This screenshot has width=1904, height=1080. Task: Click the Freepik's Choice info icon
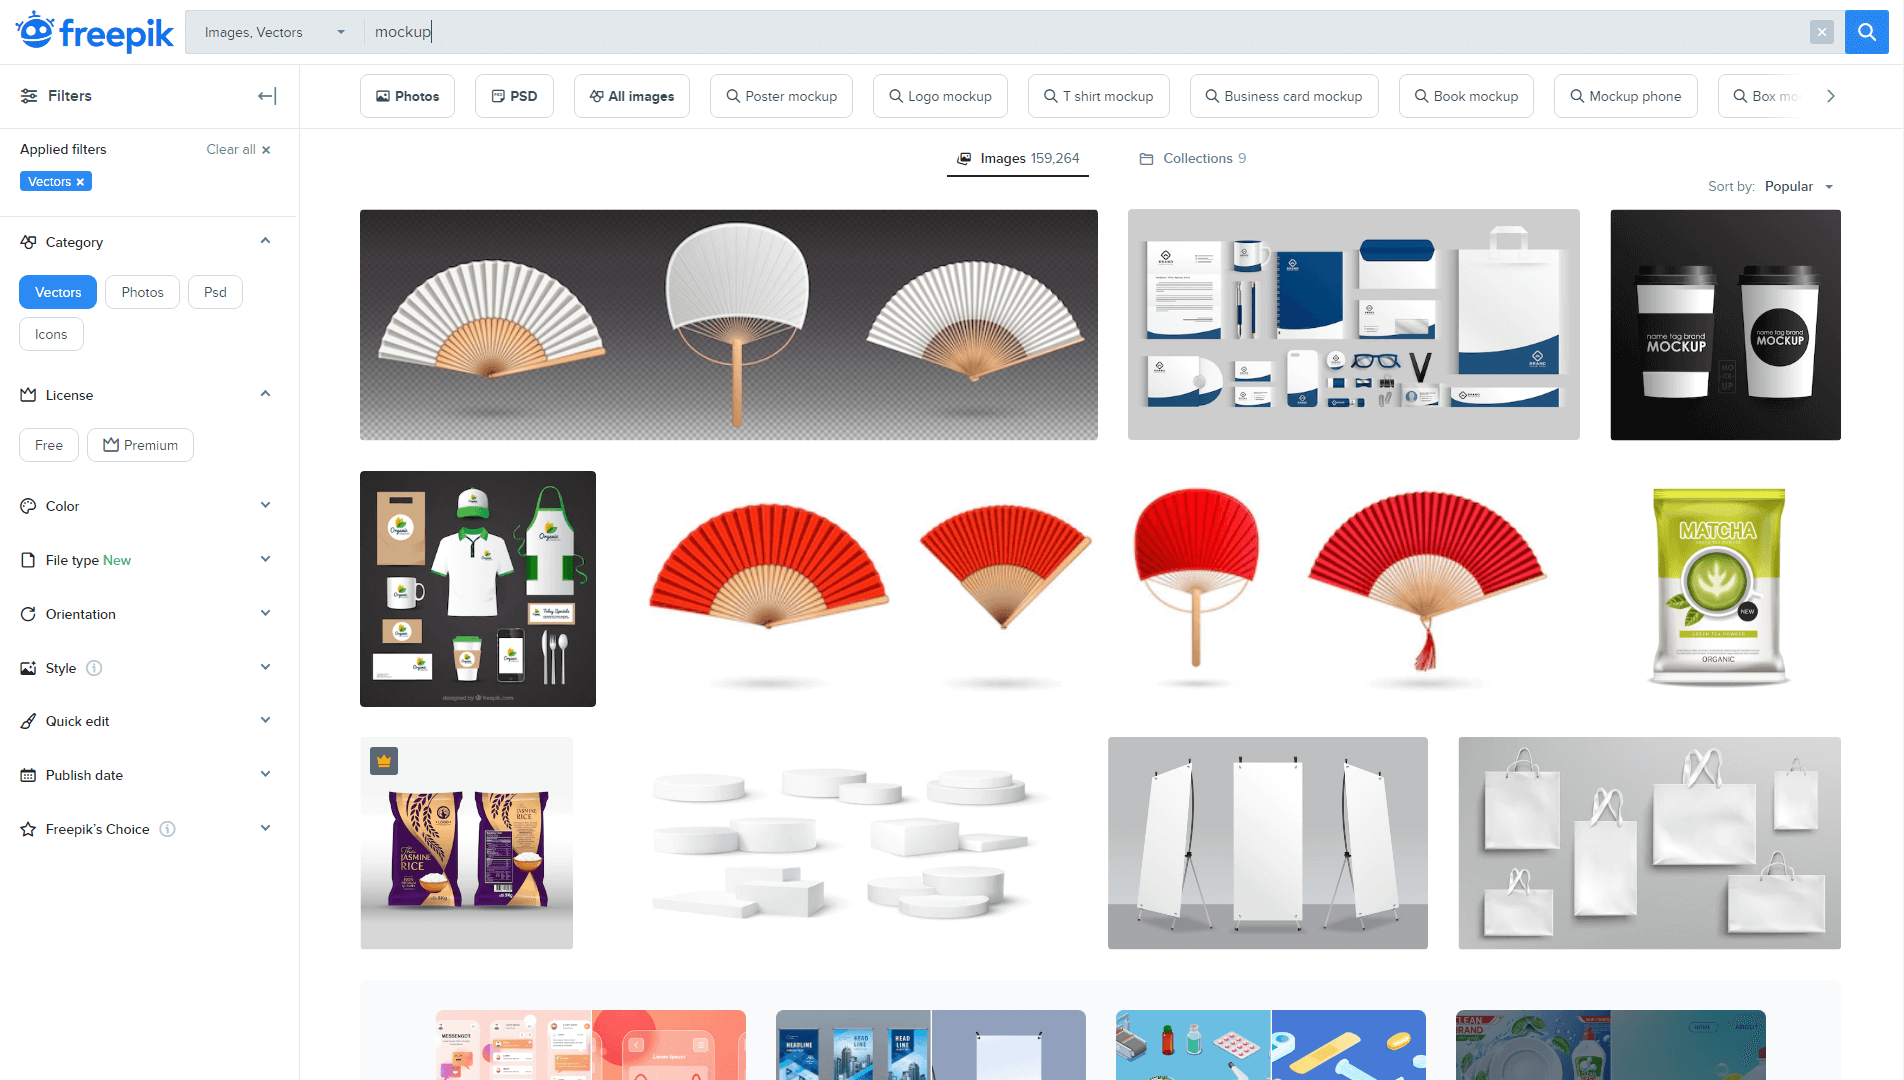tap(168, 829)
